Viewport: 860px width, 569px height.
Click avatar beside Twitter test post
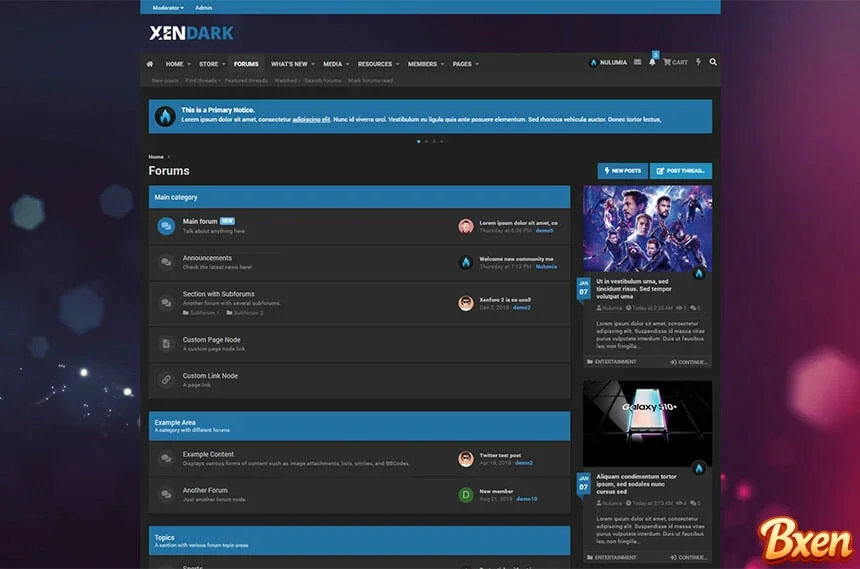click(x=466, y=459)
